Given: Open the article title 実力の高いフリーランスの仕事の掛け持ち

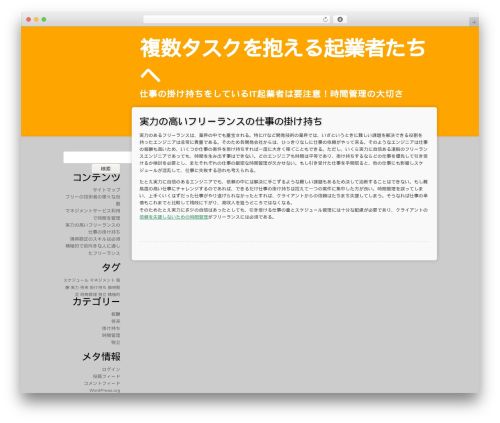Looking at the screenshot, I should point(231,121).
